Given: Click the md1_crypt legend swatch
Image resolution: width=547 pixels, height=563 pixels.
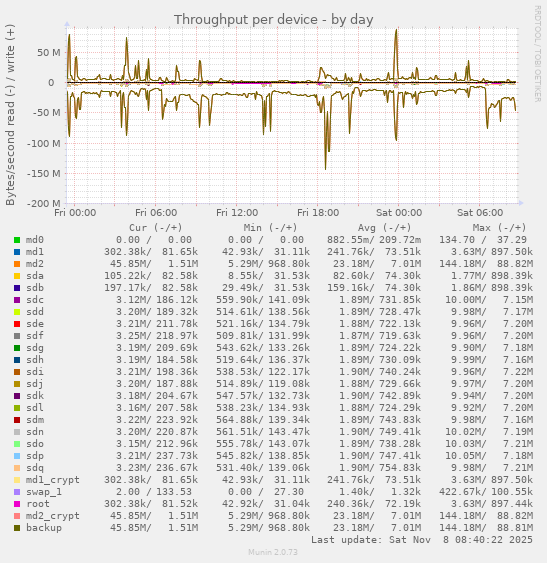Looking at the screenshot, I should (17, 480).
